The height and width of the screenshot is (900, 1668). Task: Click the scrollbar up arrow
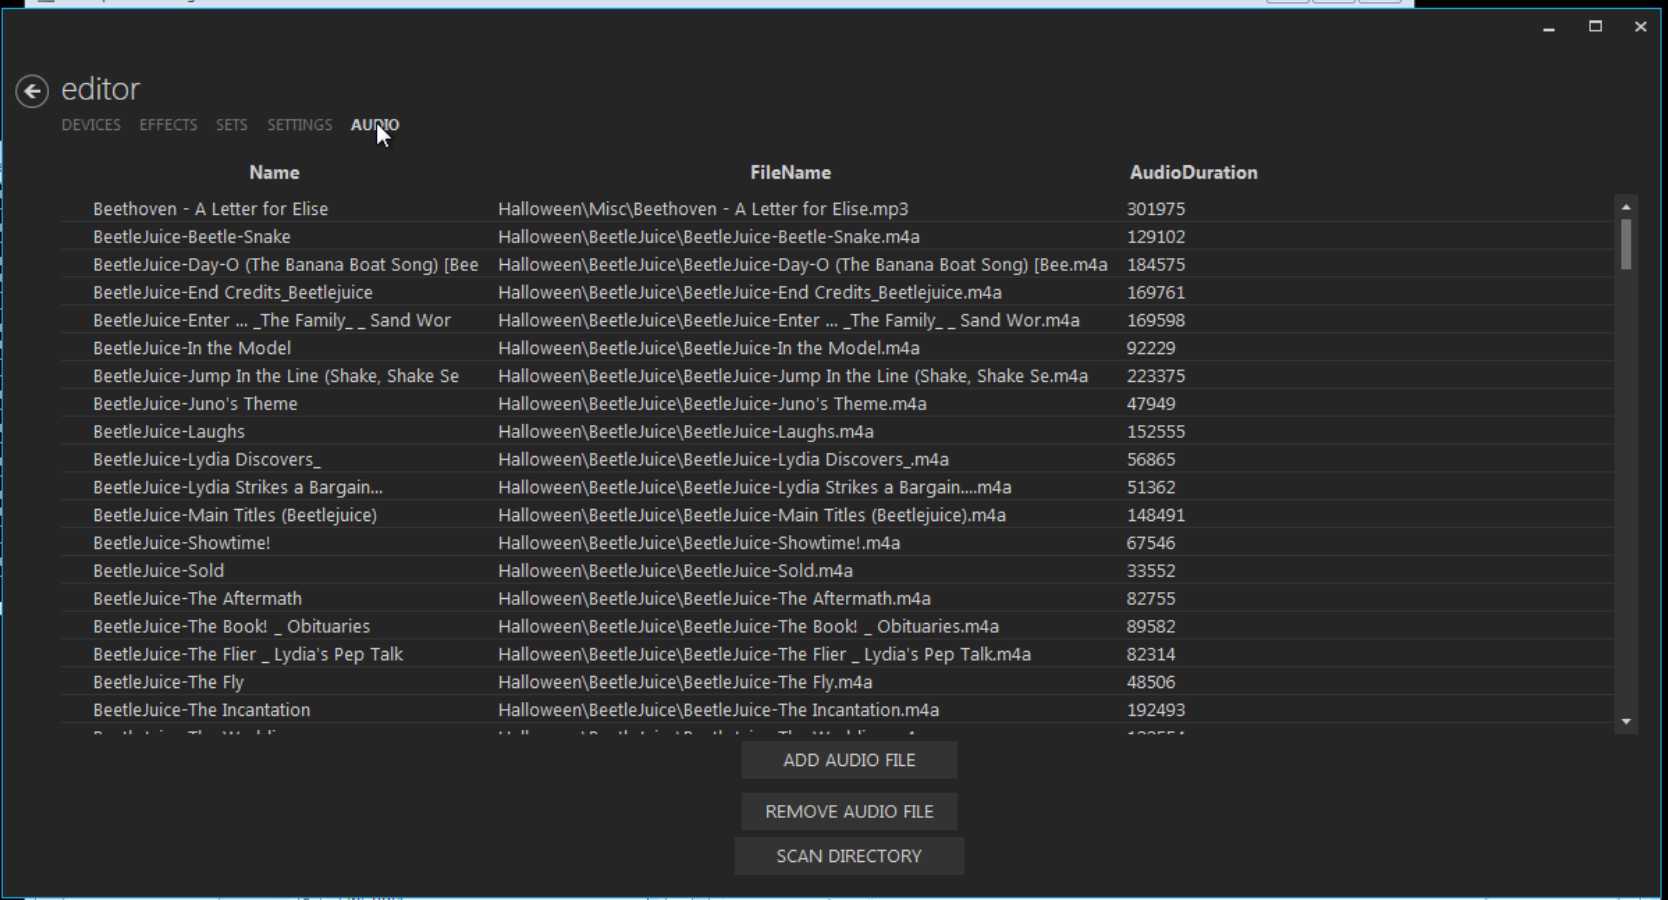(x=1626, y=206)
